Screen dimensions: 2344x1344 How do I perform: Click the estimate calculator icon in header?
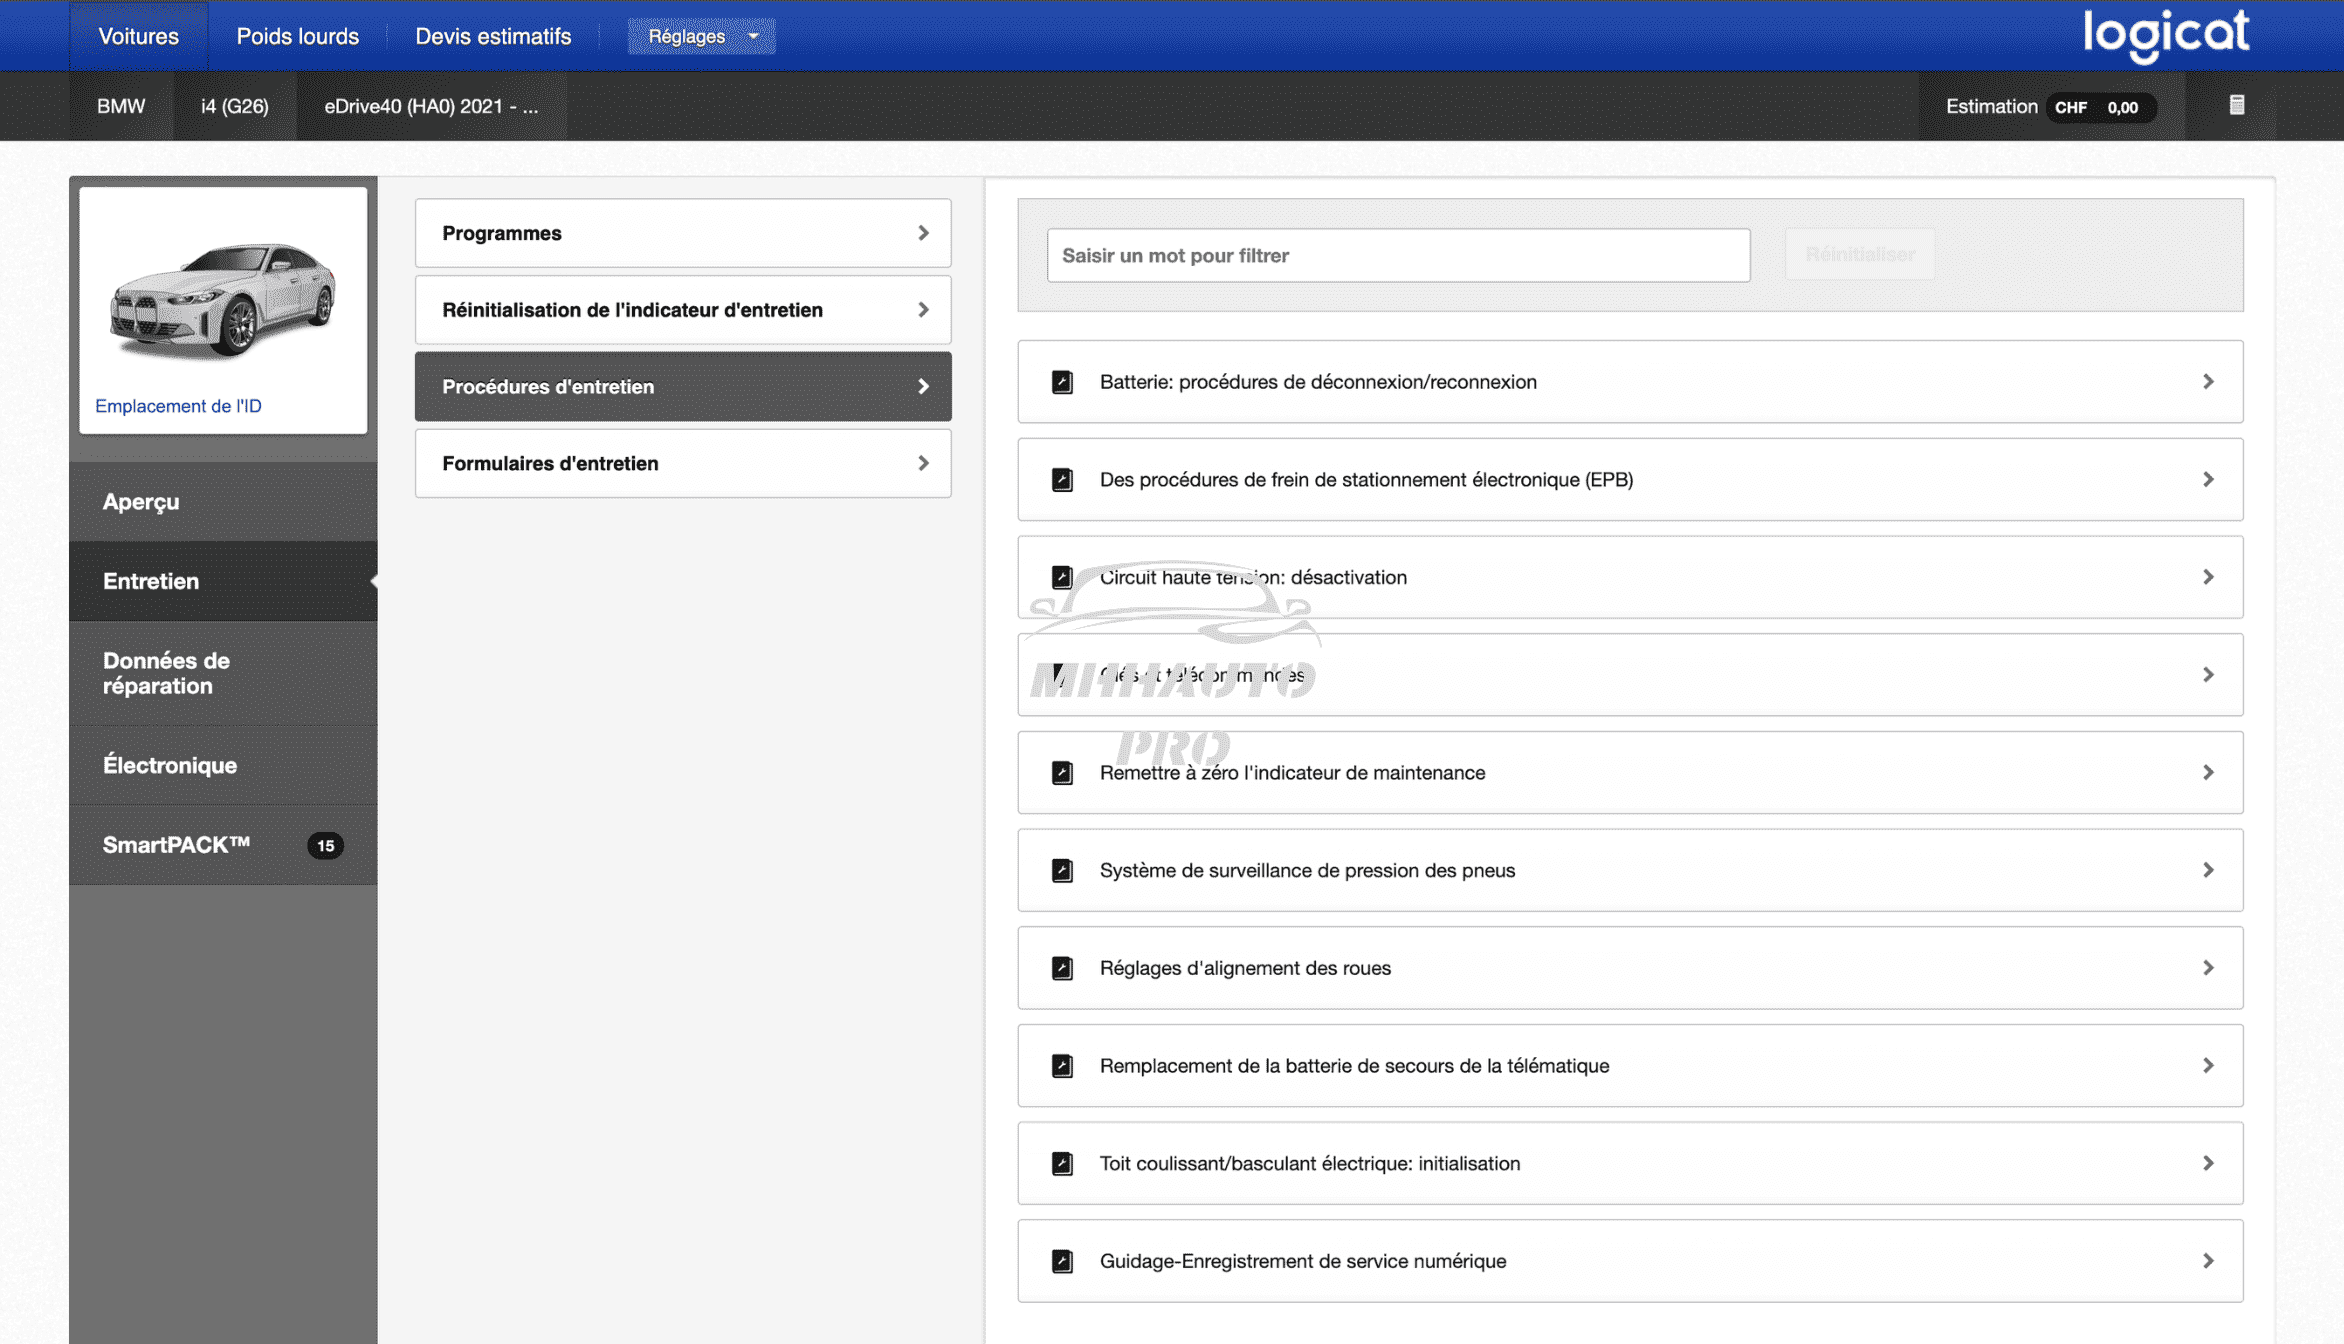tap(2237, 105)
